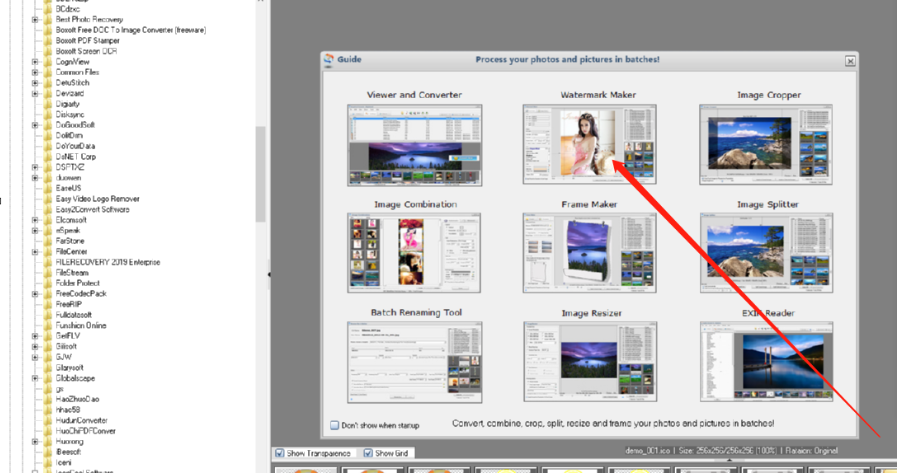Check Don't show when startup
Image resolution: width=898 pixels, height=475 pixels.
coord(335,425)
